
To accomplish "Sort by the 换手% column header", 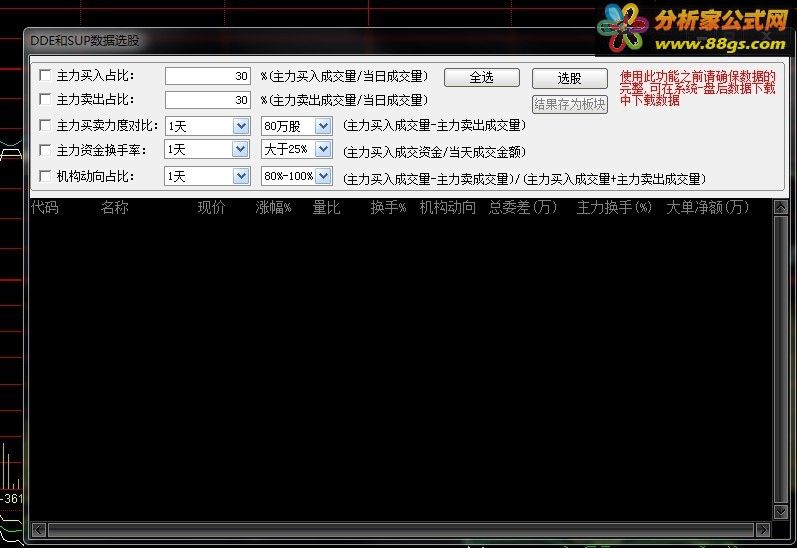I will coord(388,207).
